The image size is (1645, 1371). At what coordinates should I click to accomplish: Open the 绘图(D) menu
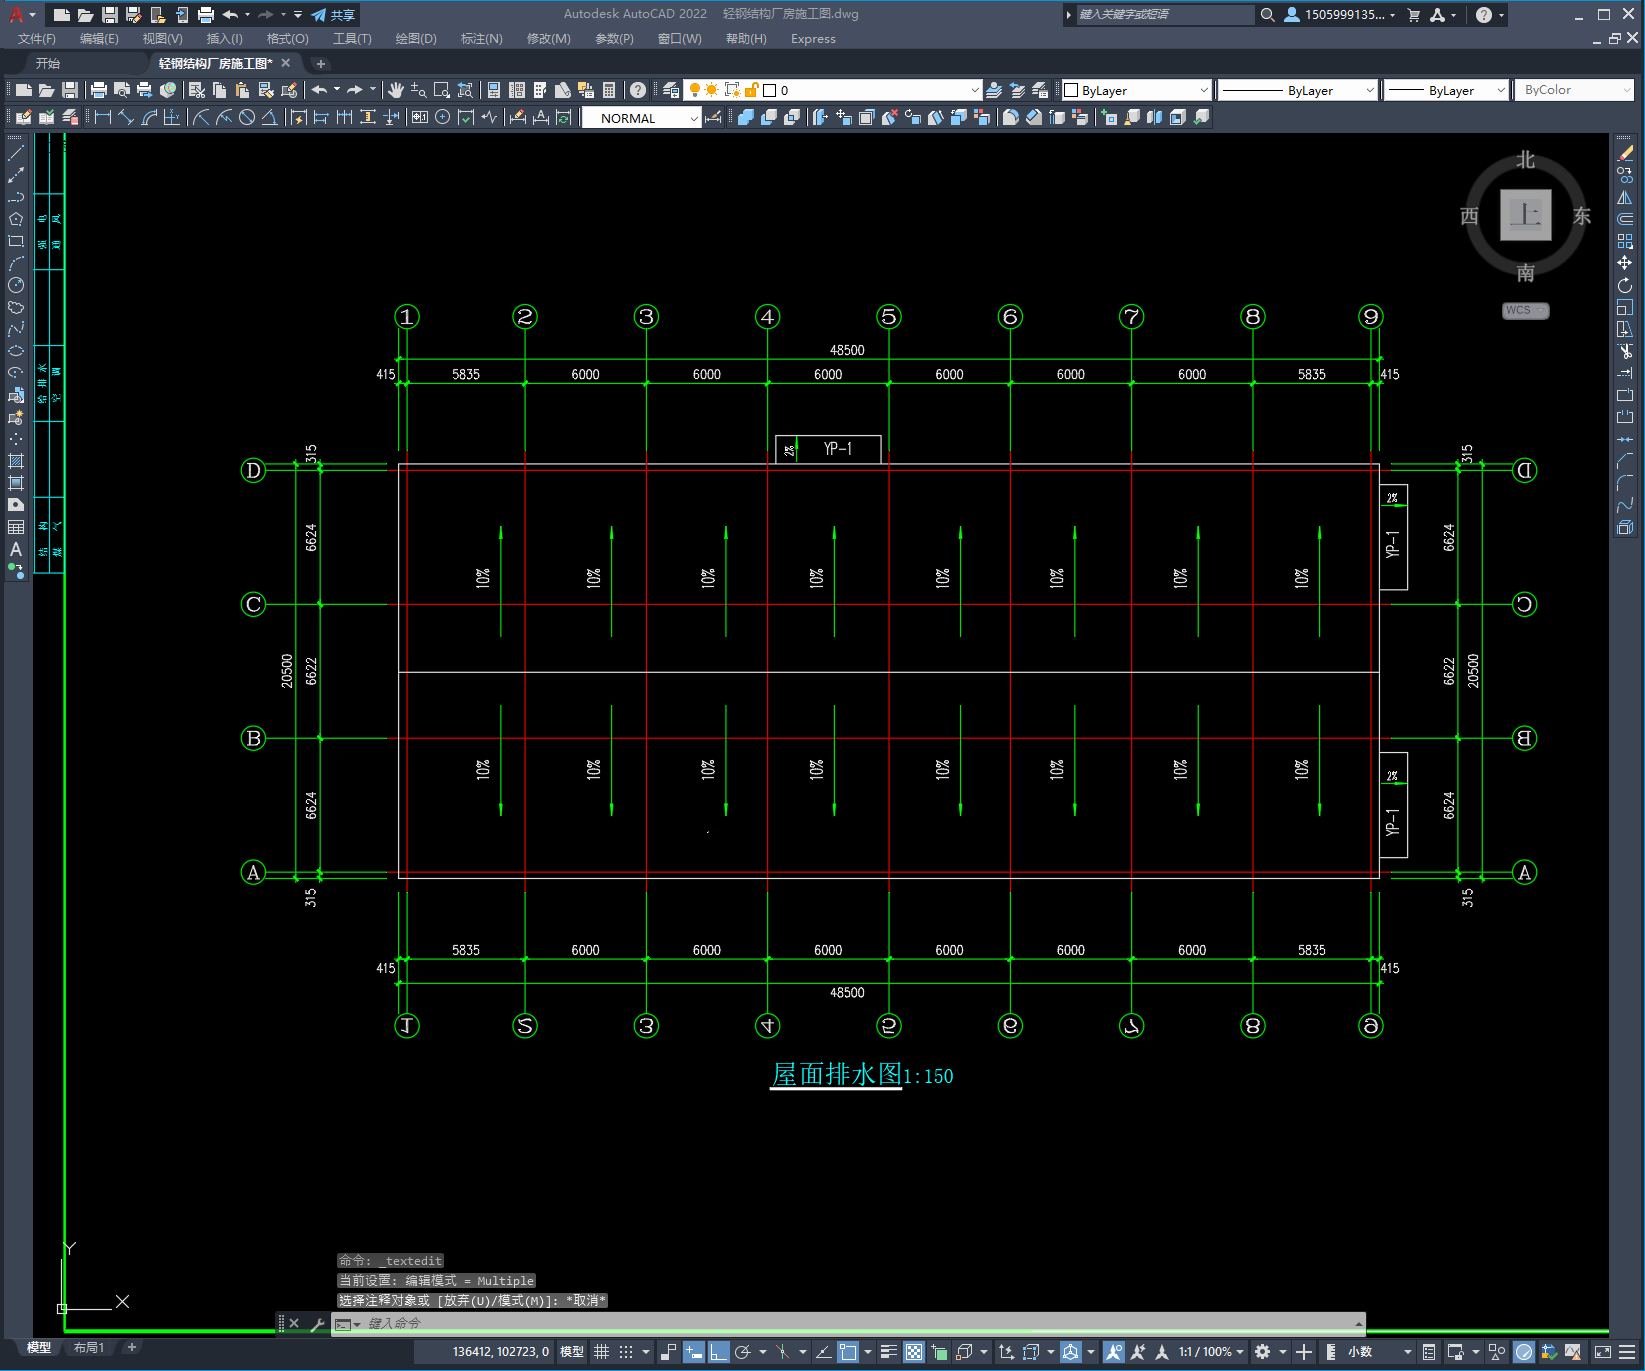tap(416, 39)
